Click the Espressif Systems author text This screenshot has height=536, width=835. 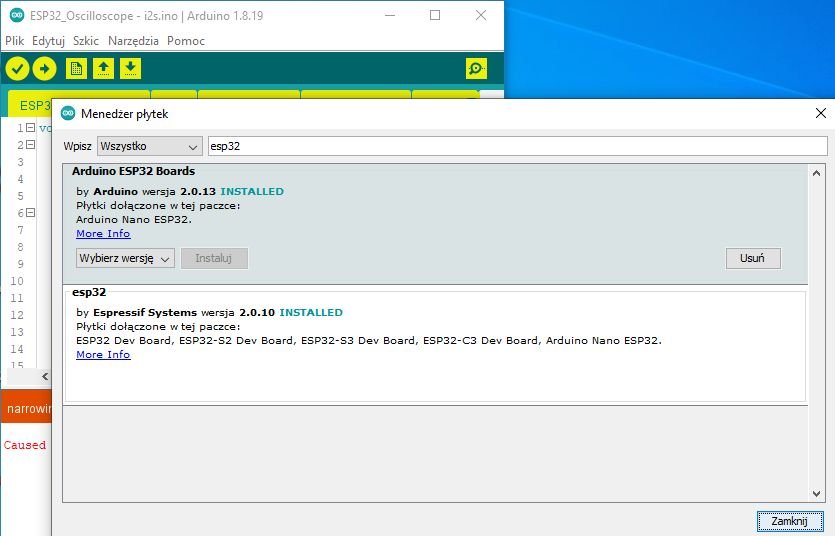click(x=145, y=312)
